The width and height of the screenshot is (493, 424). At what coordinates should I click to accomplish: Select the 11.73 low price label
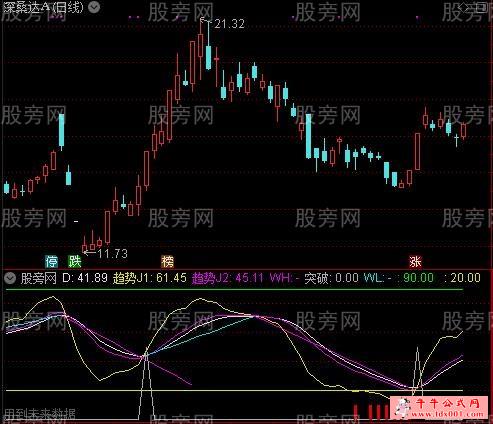(113, 254)
